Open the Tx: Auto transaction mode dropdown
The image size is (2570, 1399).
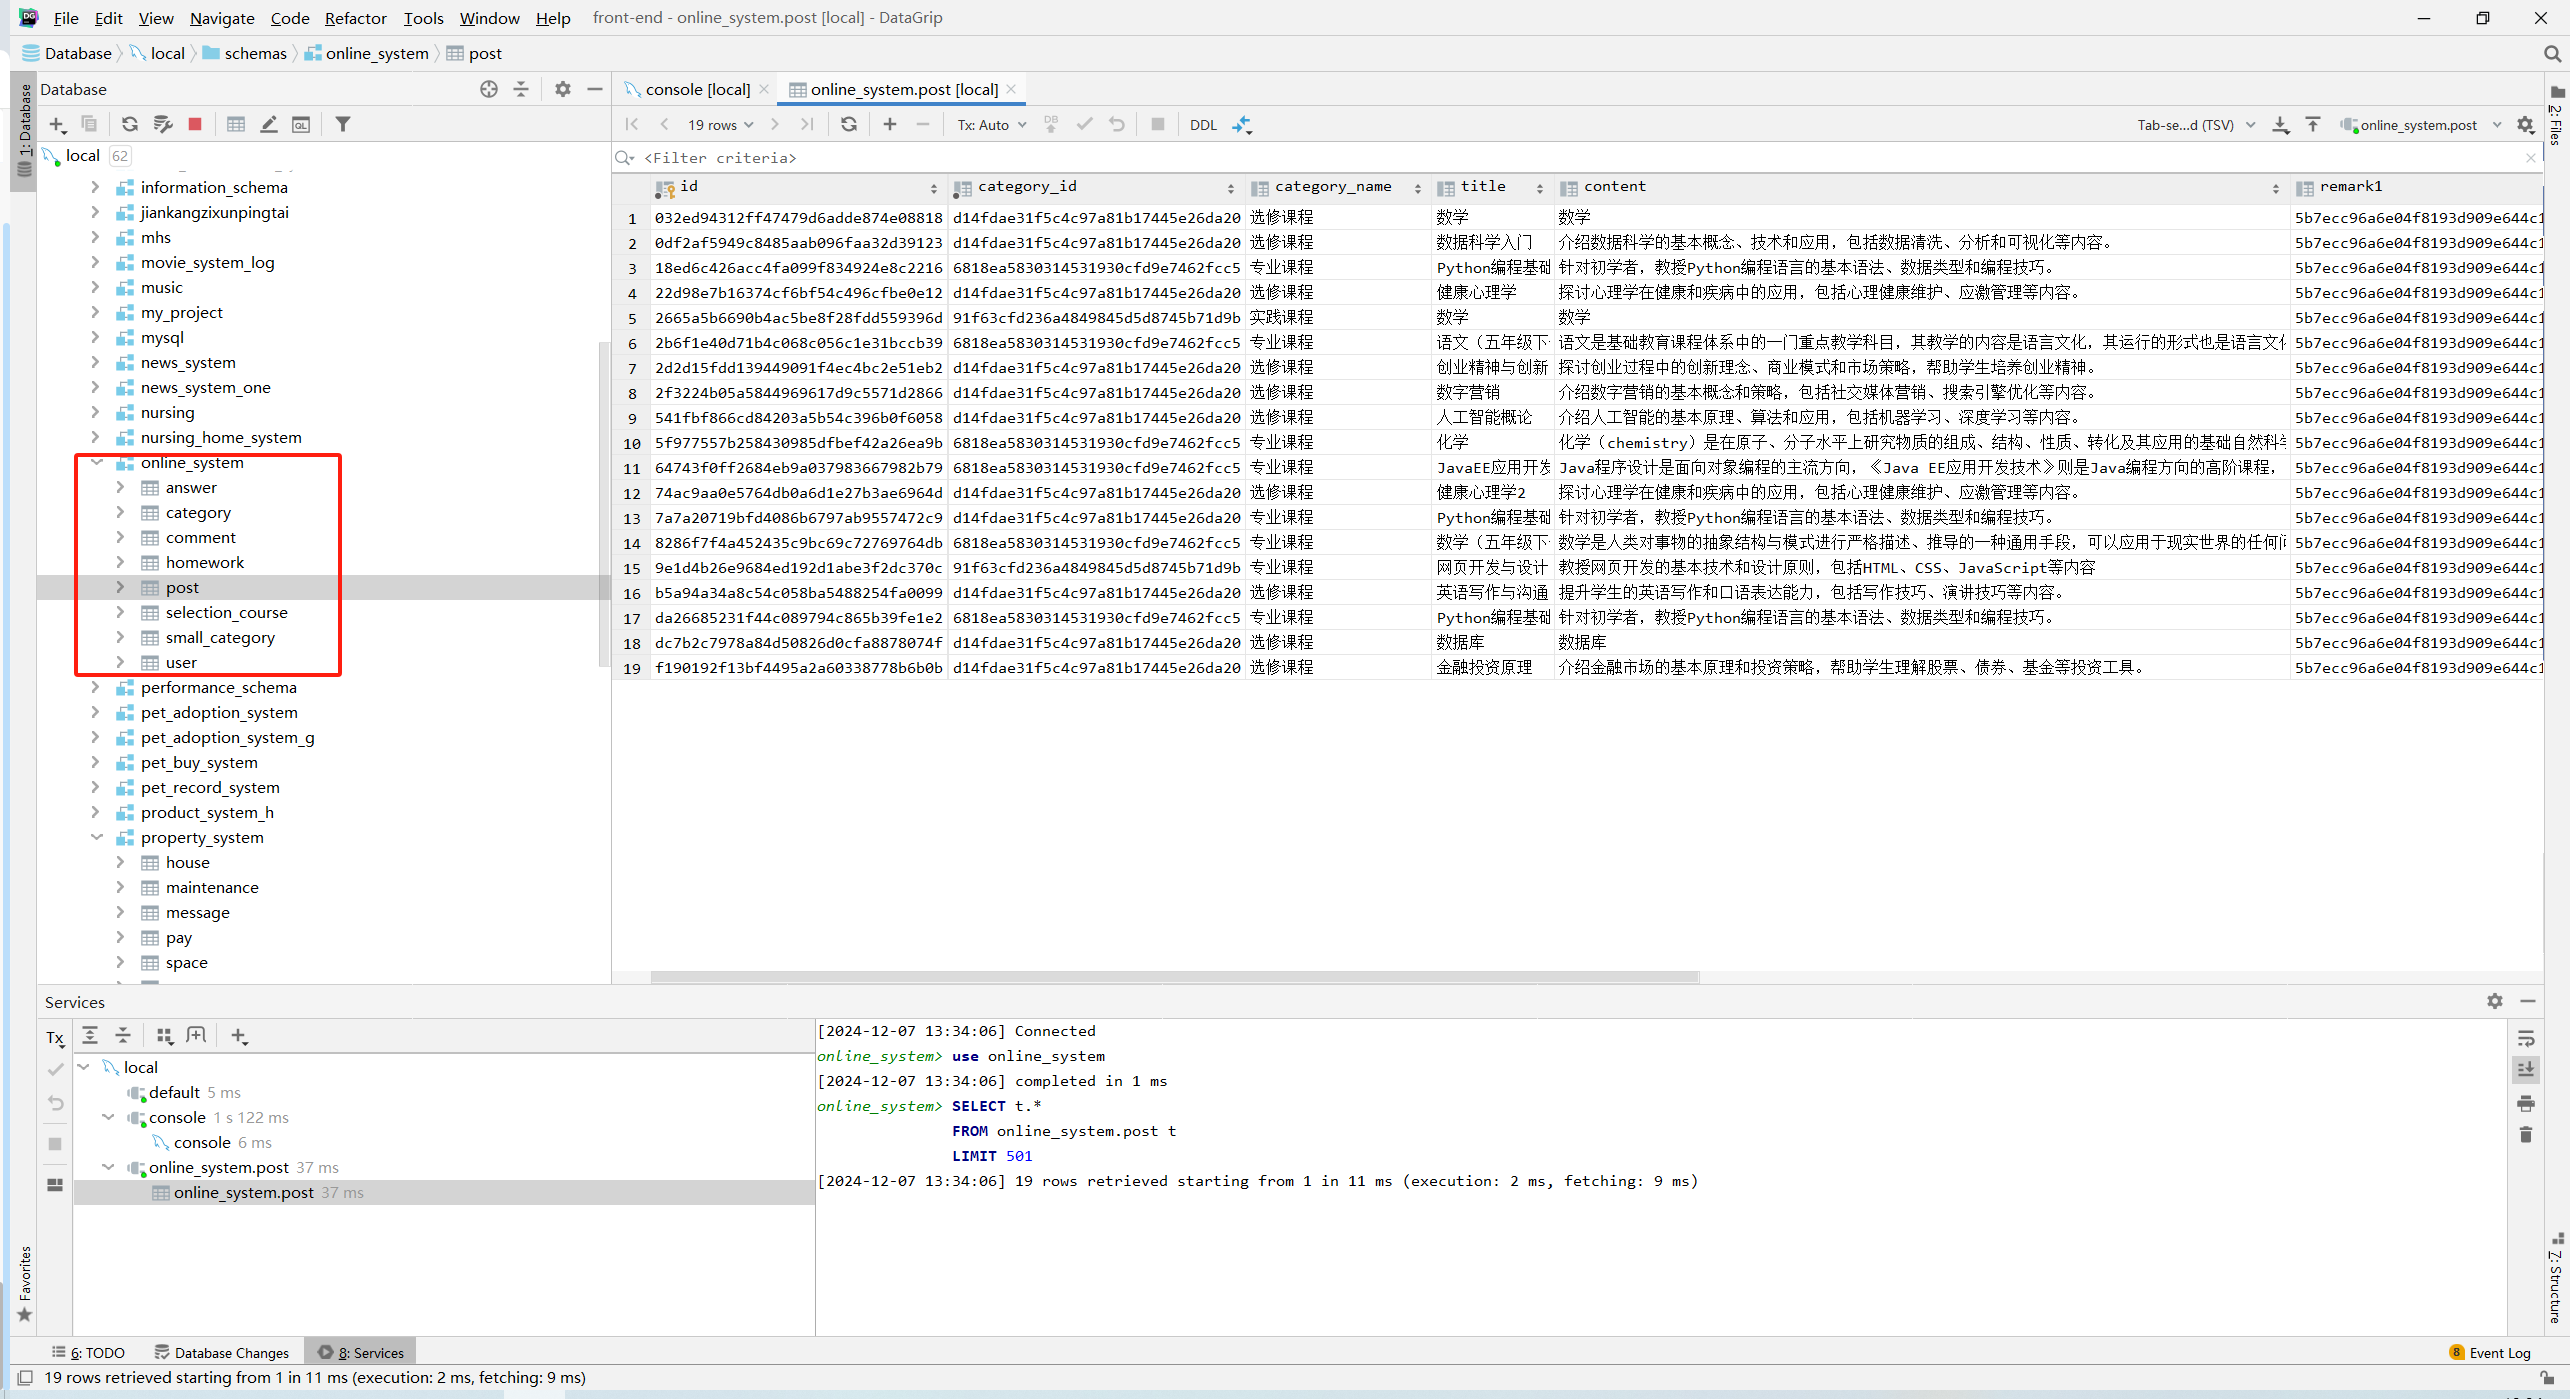coord(992,125)
